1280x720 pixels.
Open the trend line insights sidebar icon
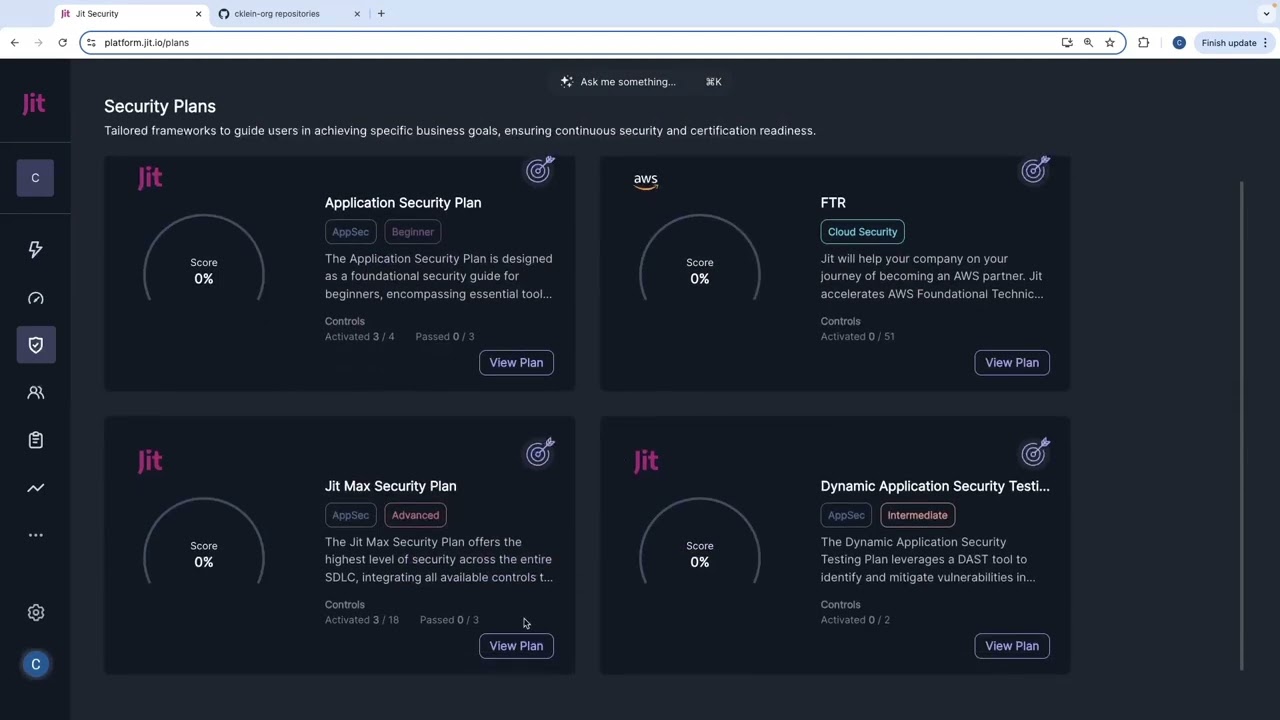[x=35, y=488]
